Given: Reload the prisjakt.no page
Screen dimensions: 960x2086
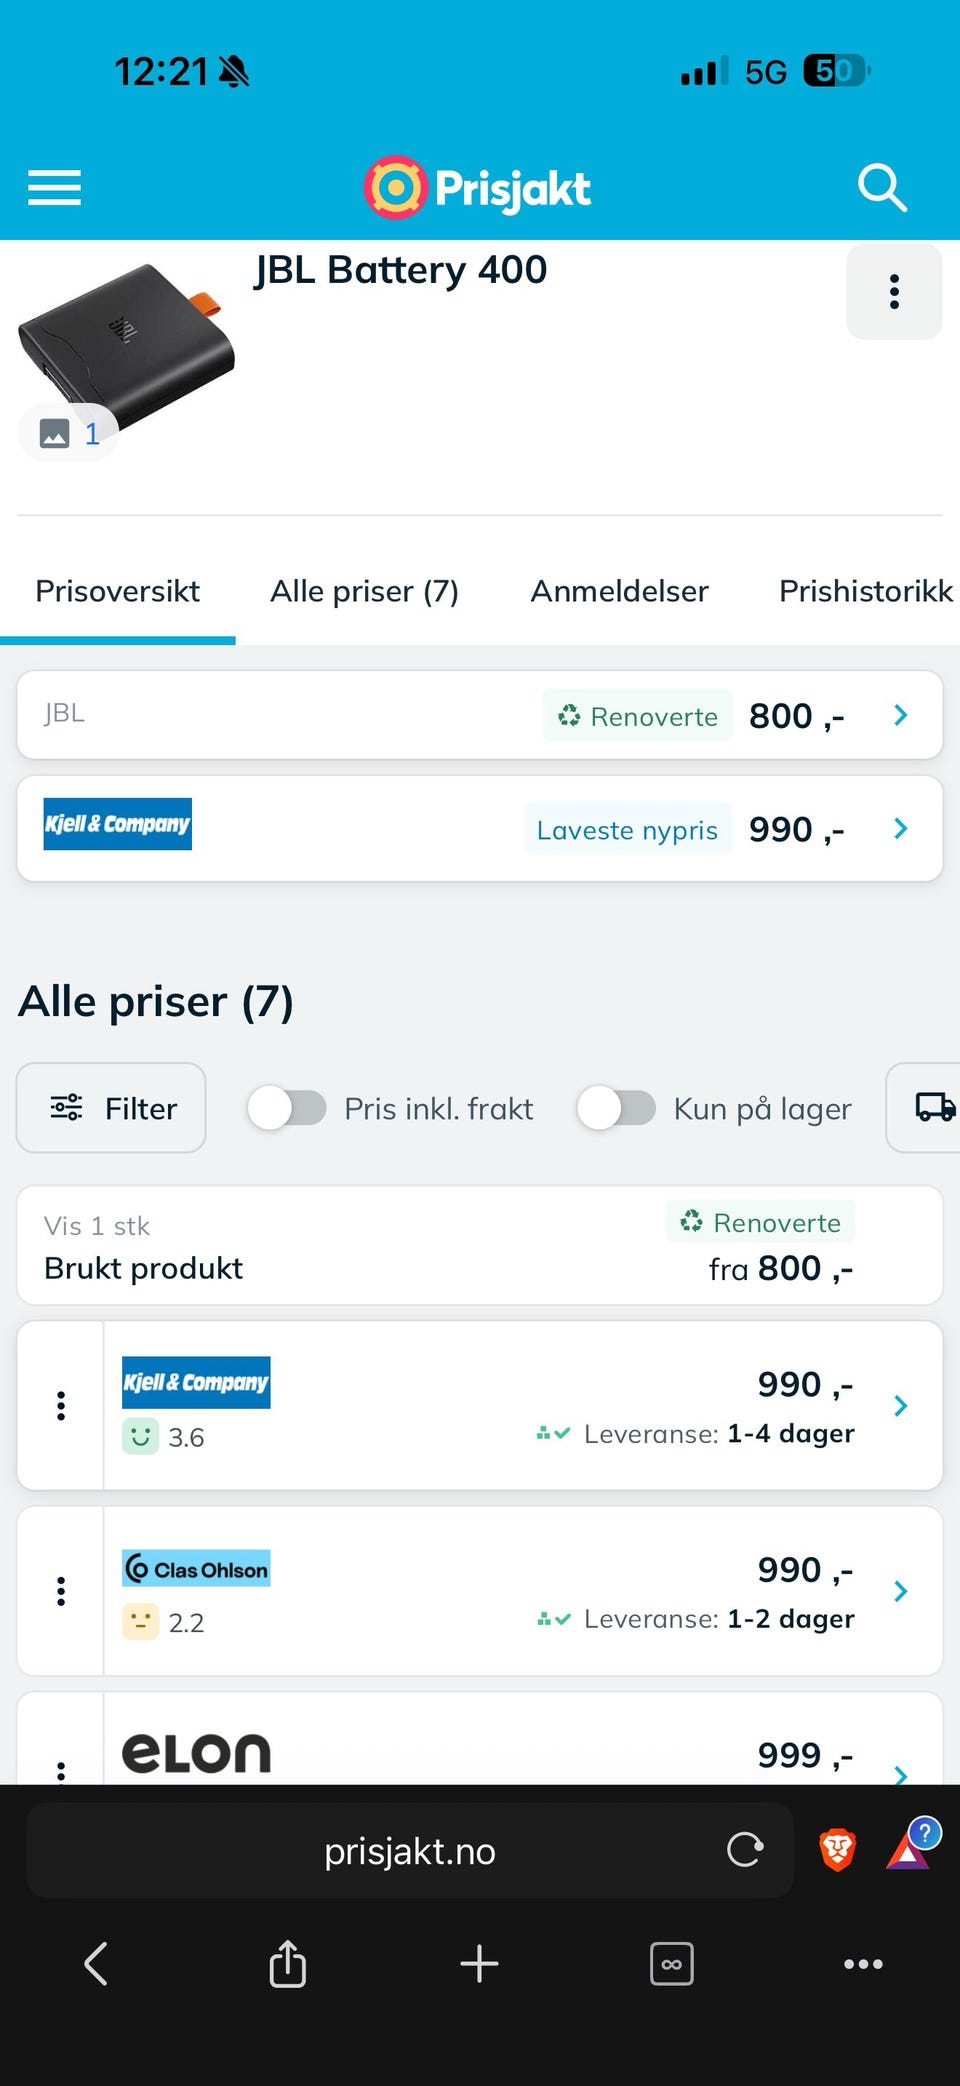Looking at the screenshot, I should pyautogui.click(x=744, y=1849).
